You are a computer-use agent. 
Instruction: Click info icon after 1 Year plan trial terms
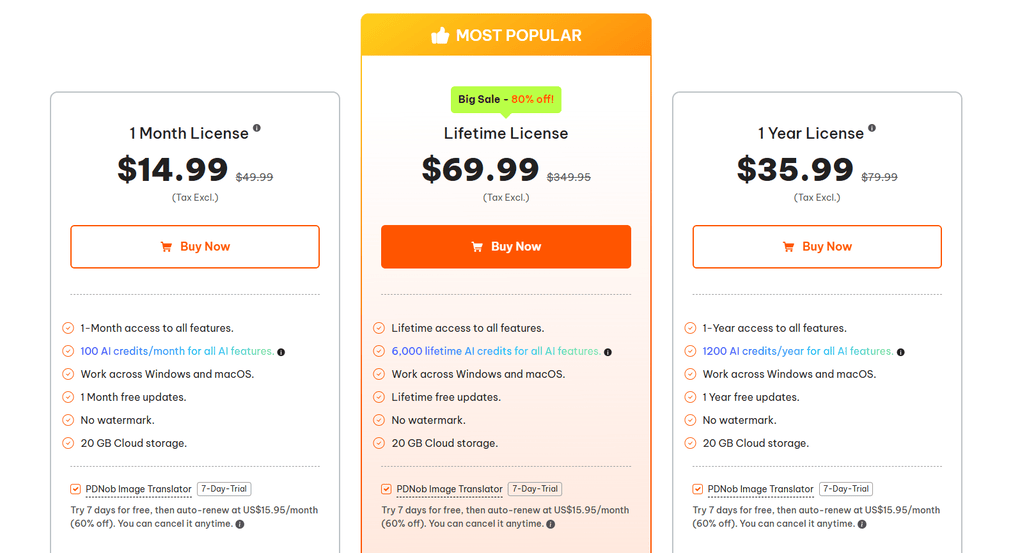tap(862, 524)
